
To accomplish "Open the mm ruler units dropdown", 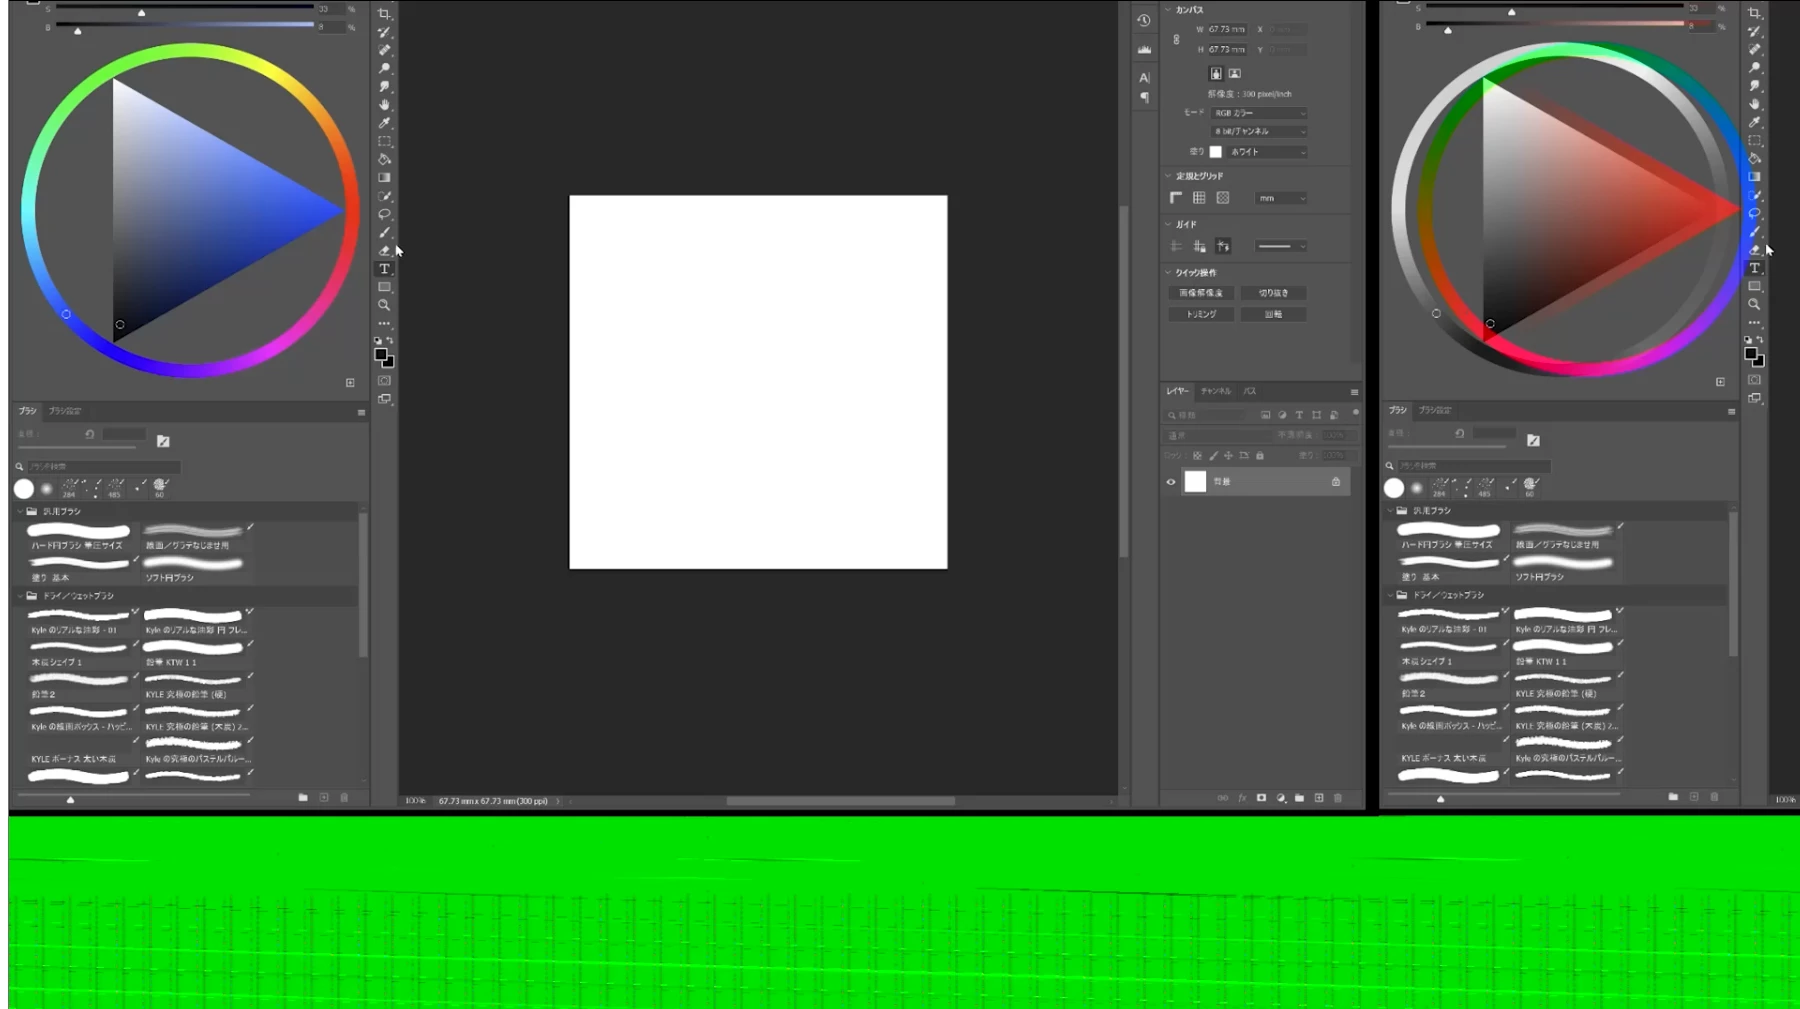I will (x=1281, y=198).
